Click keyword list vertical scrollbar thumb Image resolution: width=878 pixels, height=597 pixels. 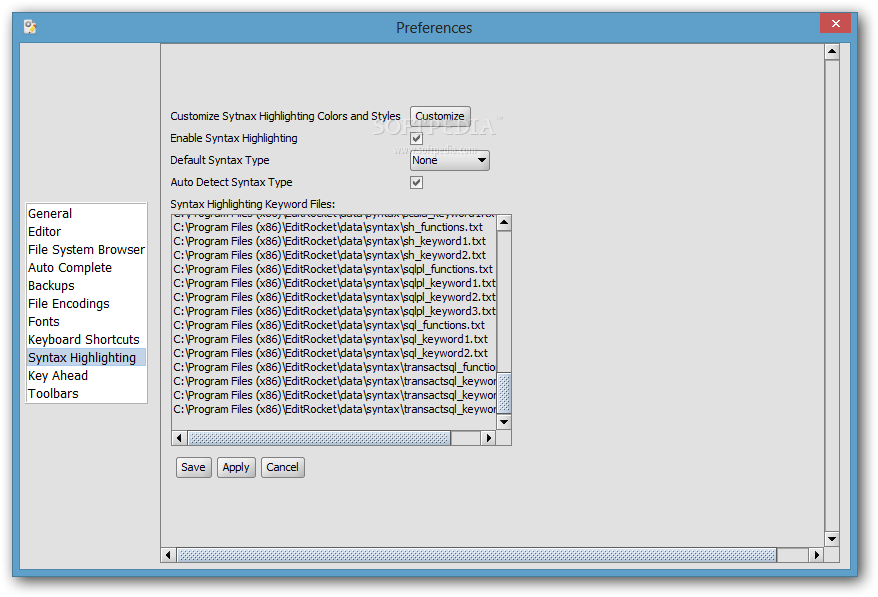tap(504, 394)
